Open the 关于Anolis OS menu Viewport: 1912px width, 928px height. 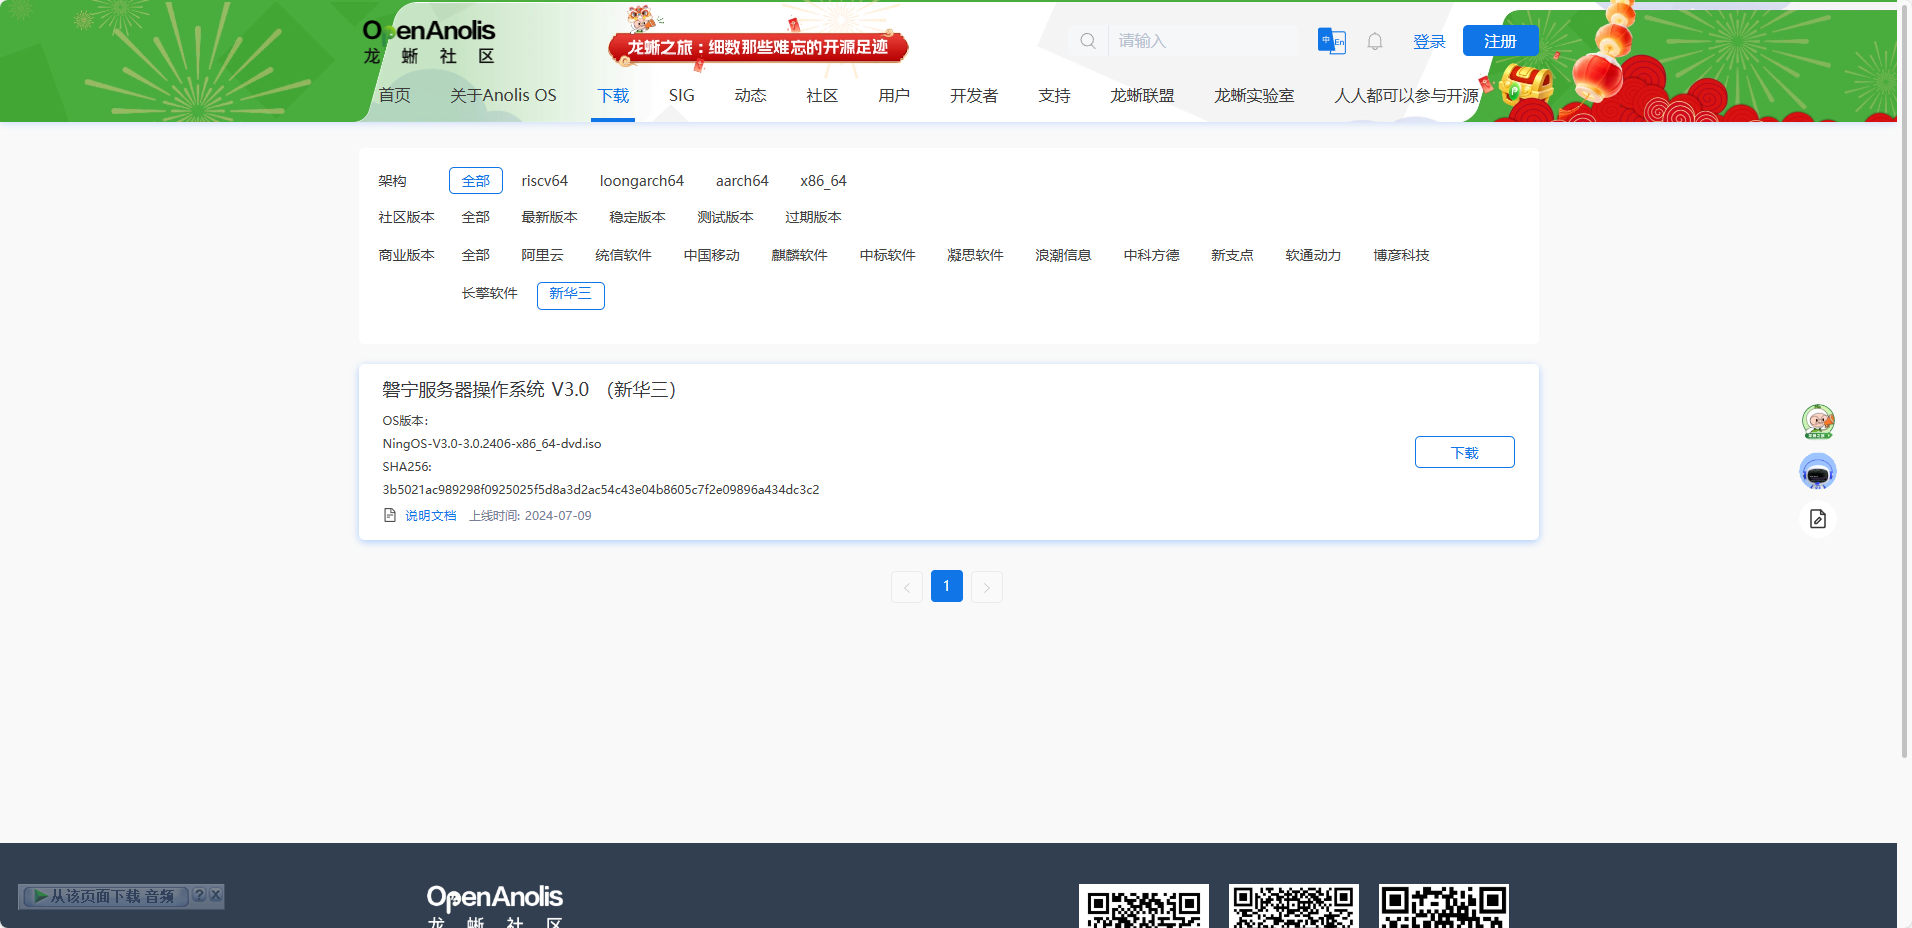click(x=503, y=95)
